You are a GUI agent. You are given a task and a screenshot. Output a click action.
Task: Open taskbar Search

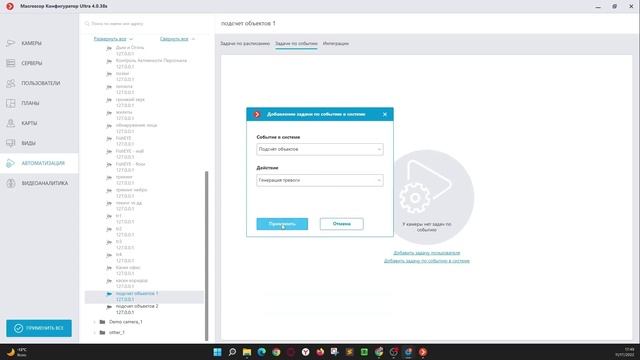click(x=232, y=352)
